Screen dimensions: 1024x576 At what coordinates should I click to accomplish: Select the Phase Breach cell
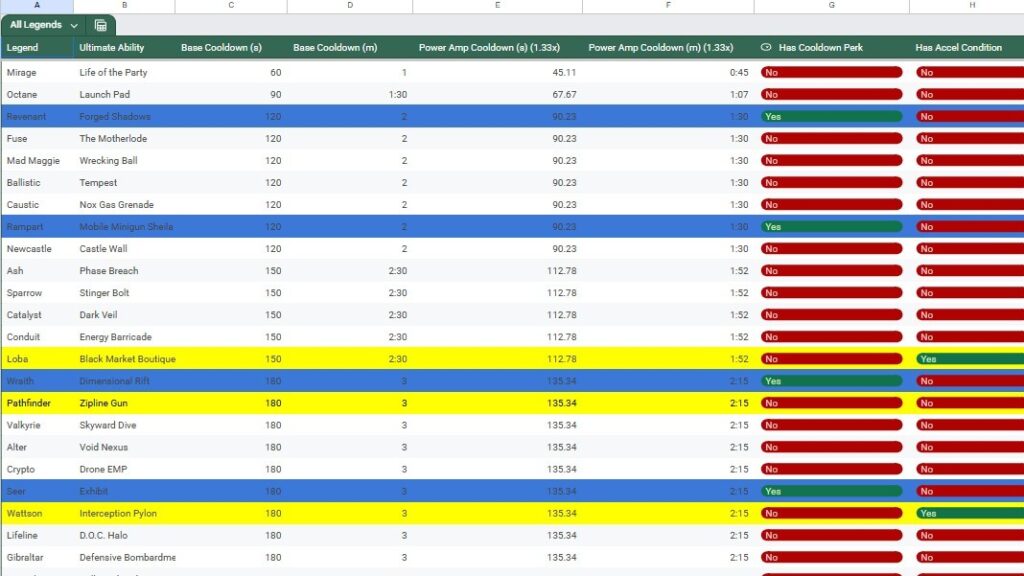(124, 270)
